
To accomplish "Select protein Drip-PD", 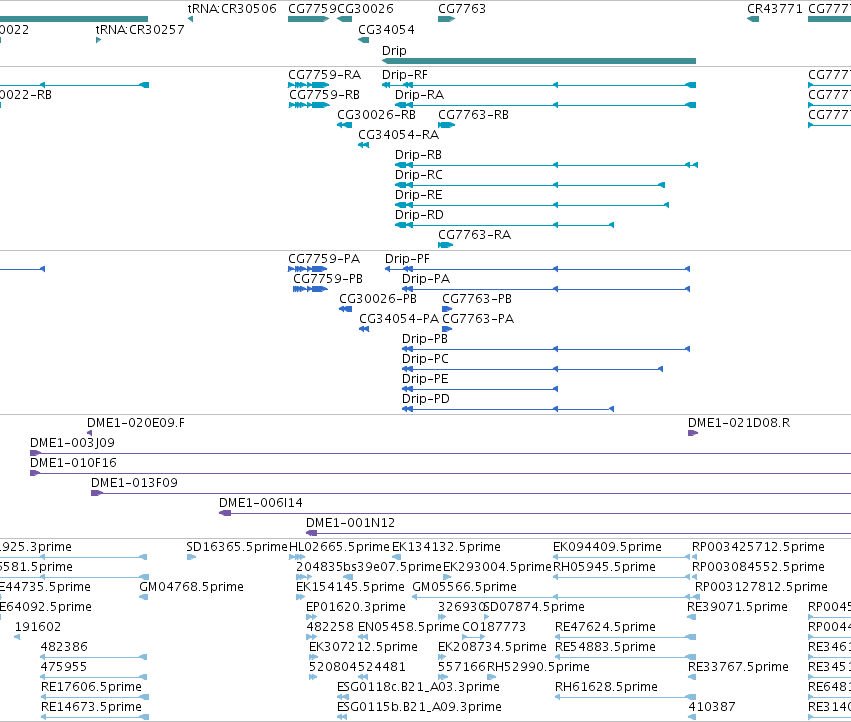I will [x=508, y=409].
